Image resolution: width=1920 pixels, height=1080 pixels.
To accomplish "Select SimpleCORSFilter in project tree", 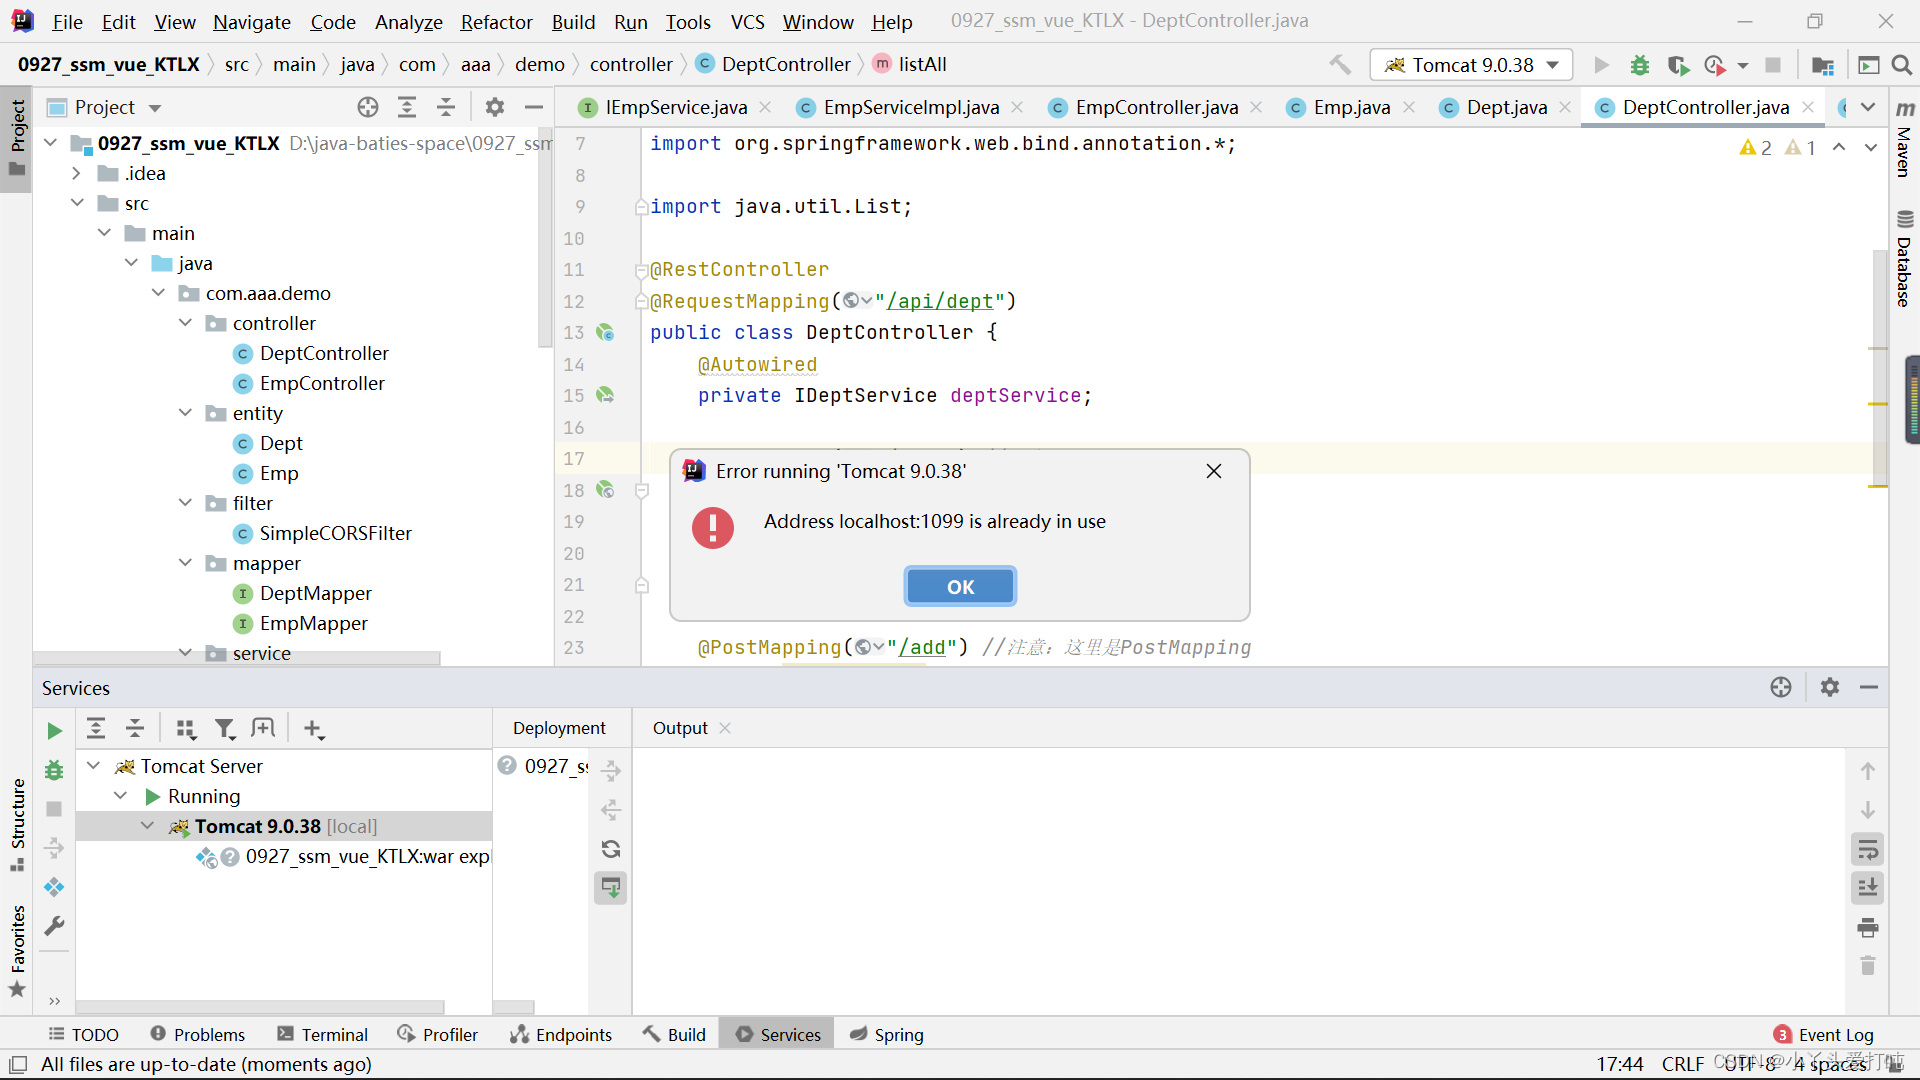I will 335,533.
